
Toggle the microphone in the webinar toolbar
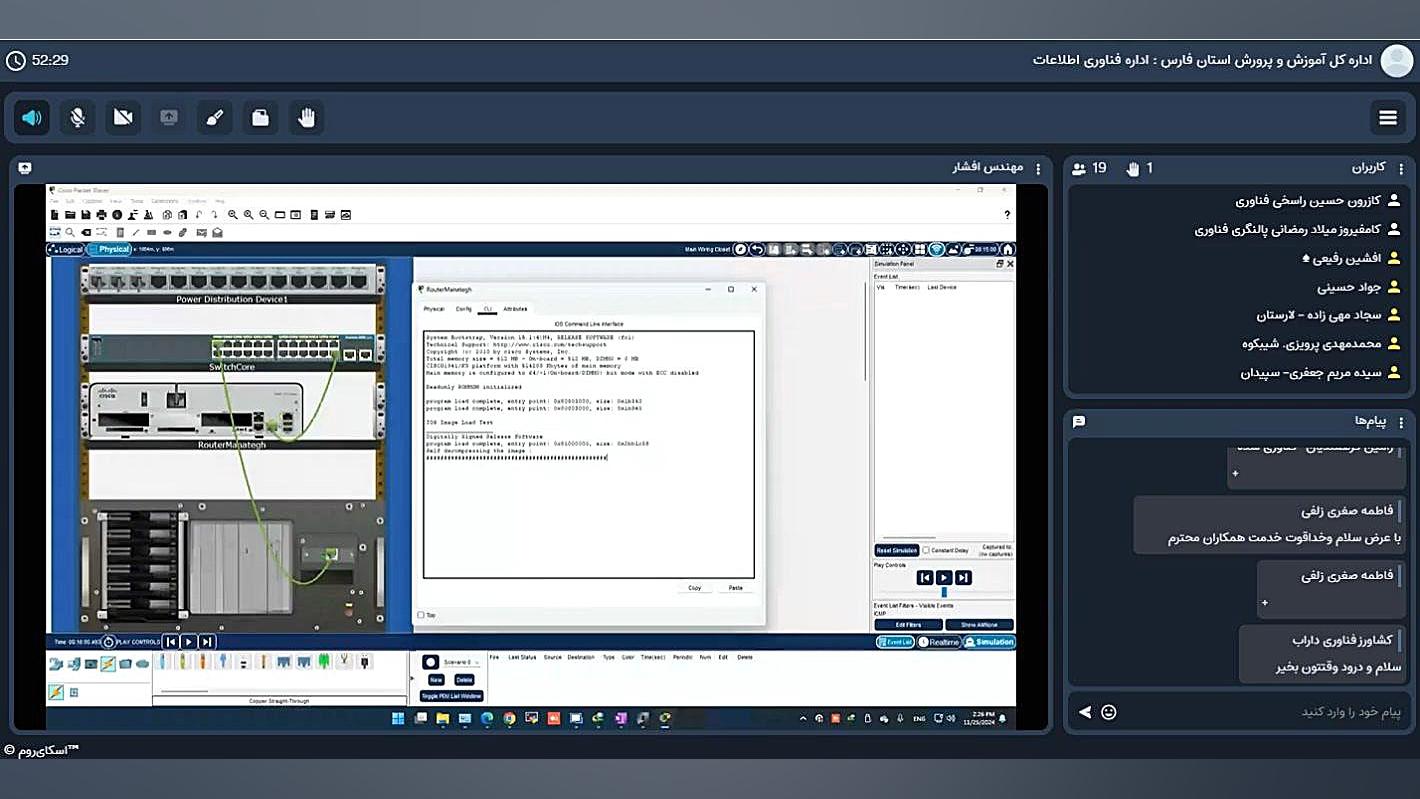click(x=77, y=118)
